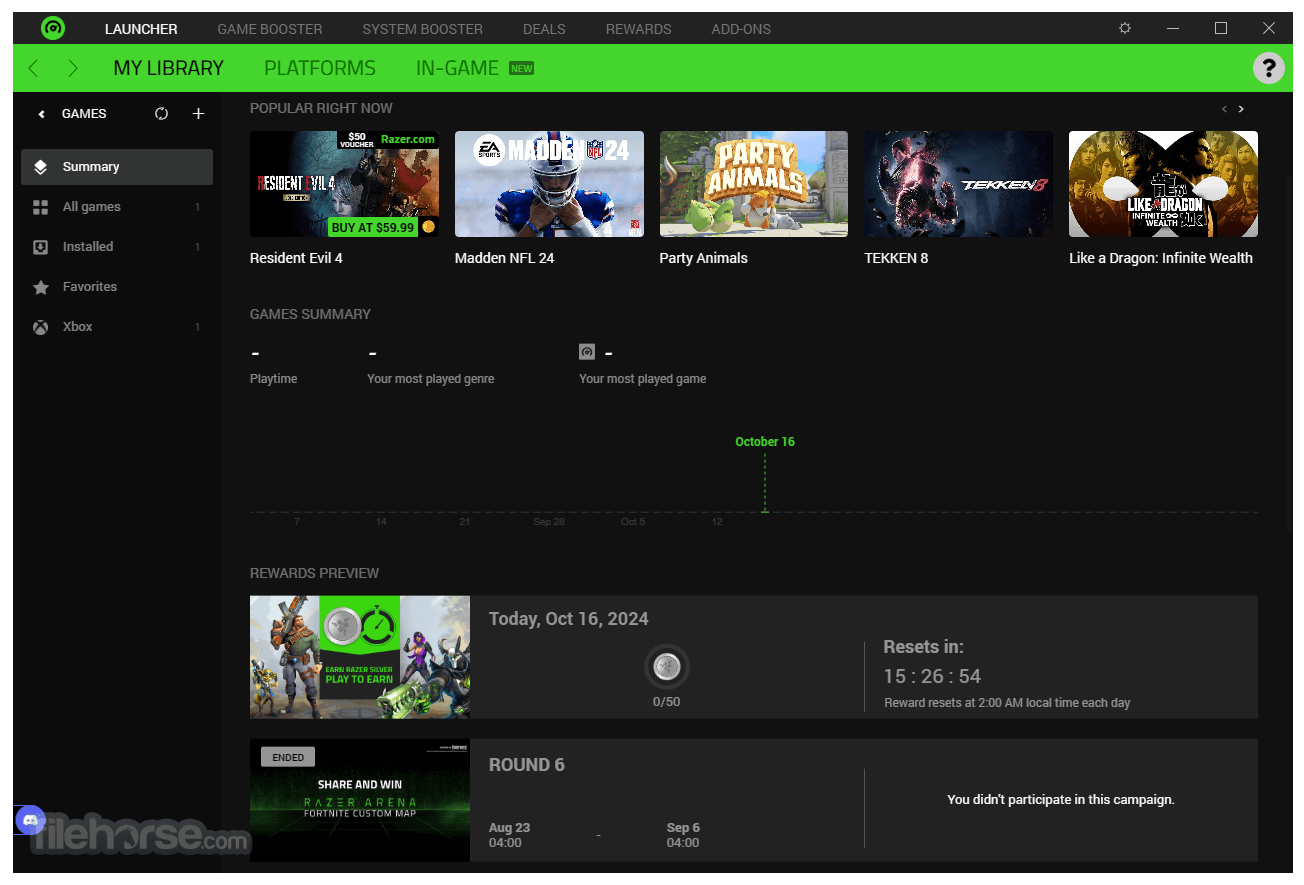Screen dimensions: 1304x885
Task: Open the Discord chat bubble icon
Action: [x=29, y=819]
